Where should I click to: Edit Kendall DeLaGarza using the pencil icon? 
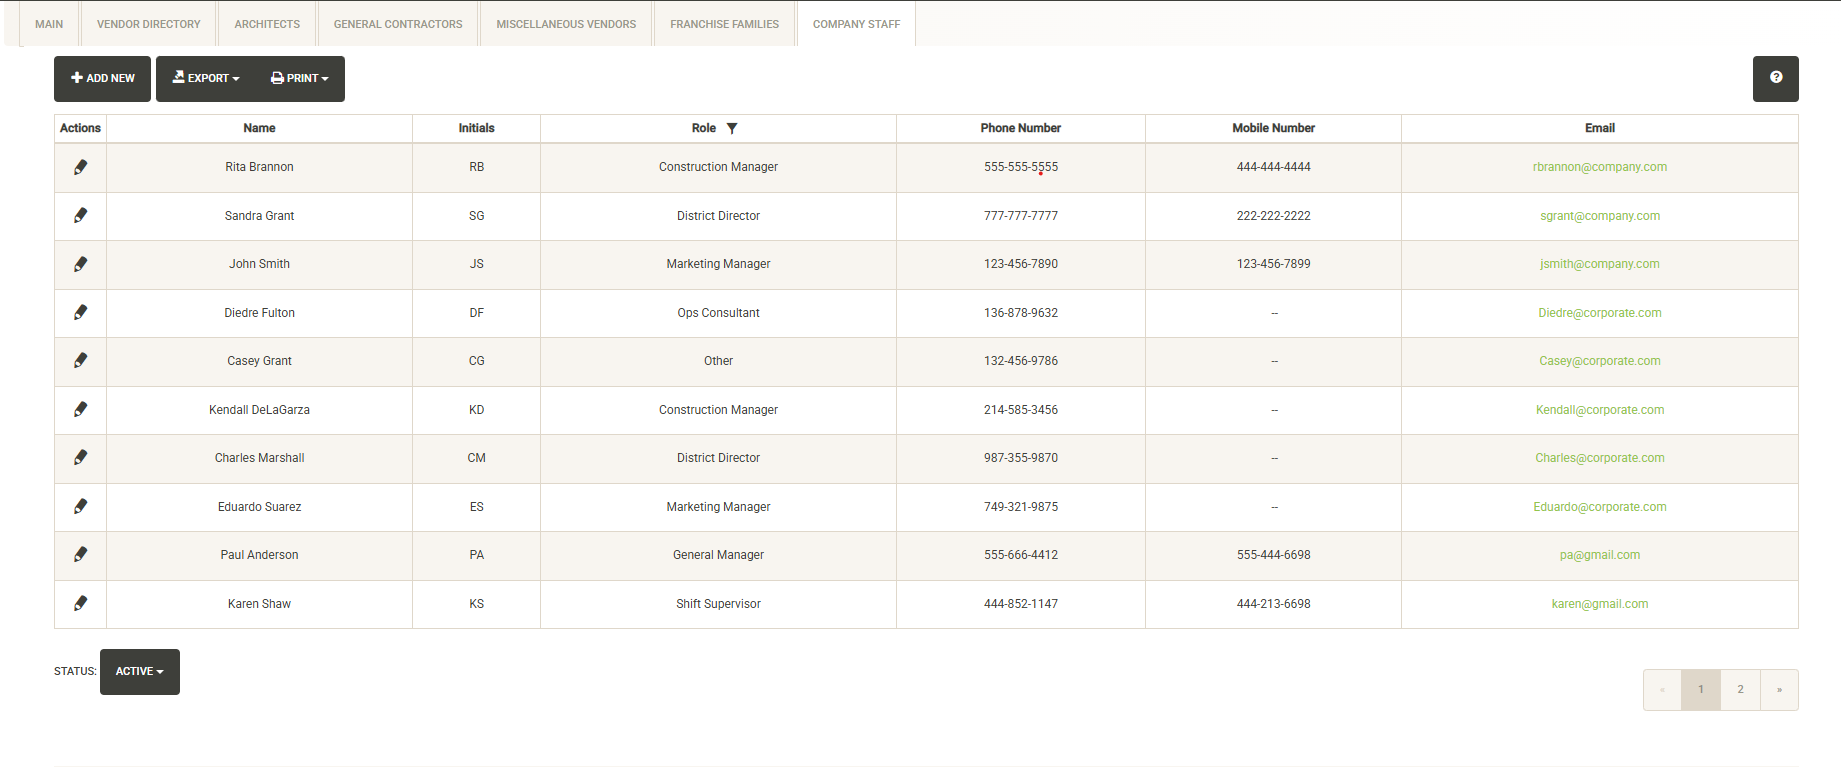pyautogui.click(x=80, y=410)
